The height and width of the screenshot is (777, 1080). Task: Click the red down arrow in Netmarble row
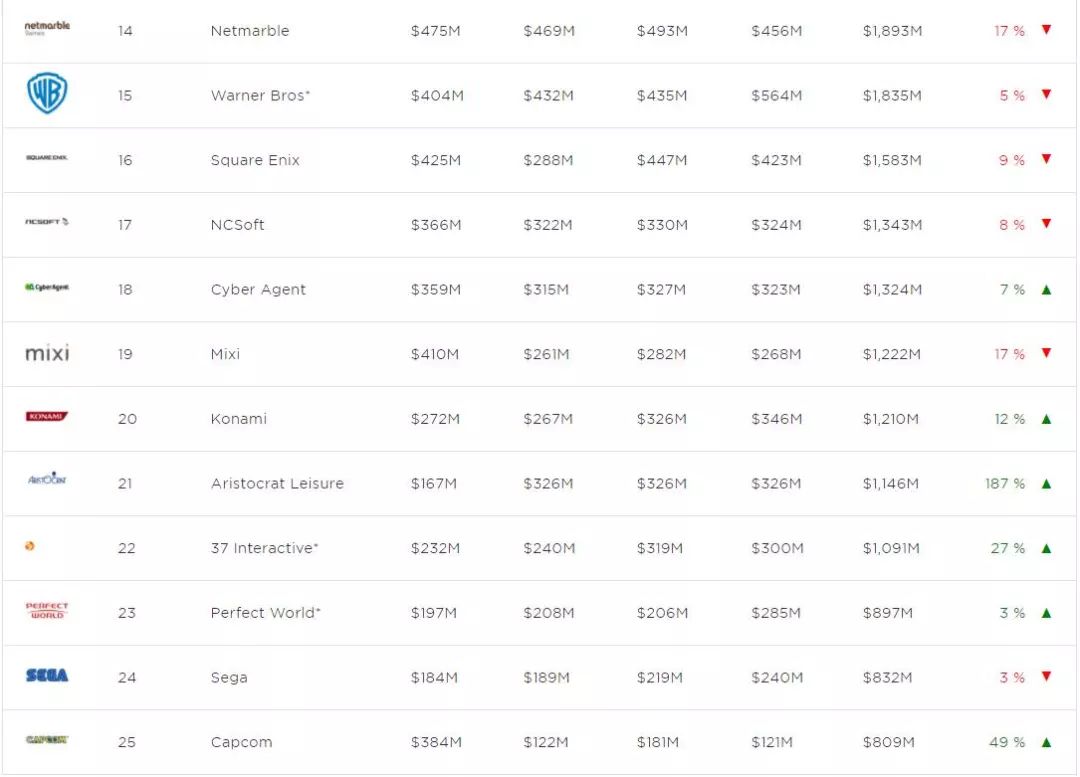tap(1046, 30)
